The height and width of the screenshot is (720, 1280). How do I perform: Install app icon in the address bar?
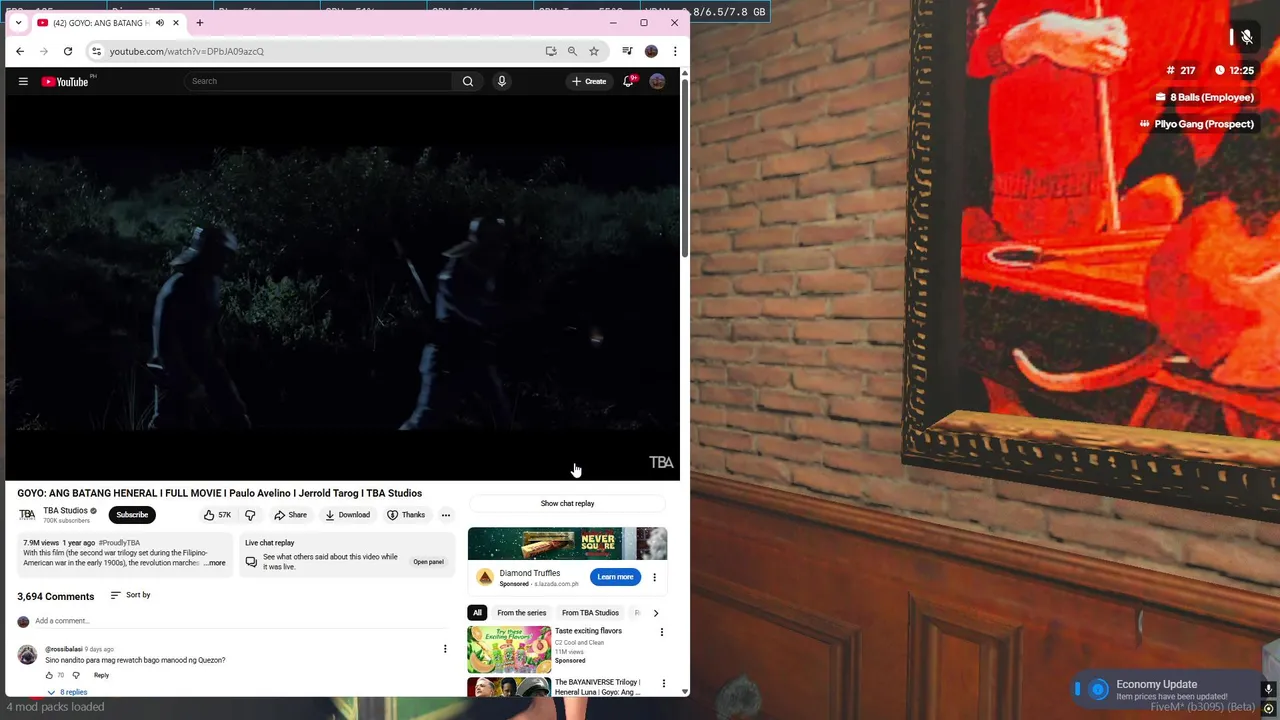(x=551, y=51)
